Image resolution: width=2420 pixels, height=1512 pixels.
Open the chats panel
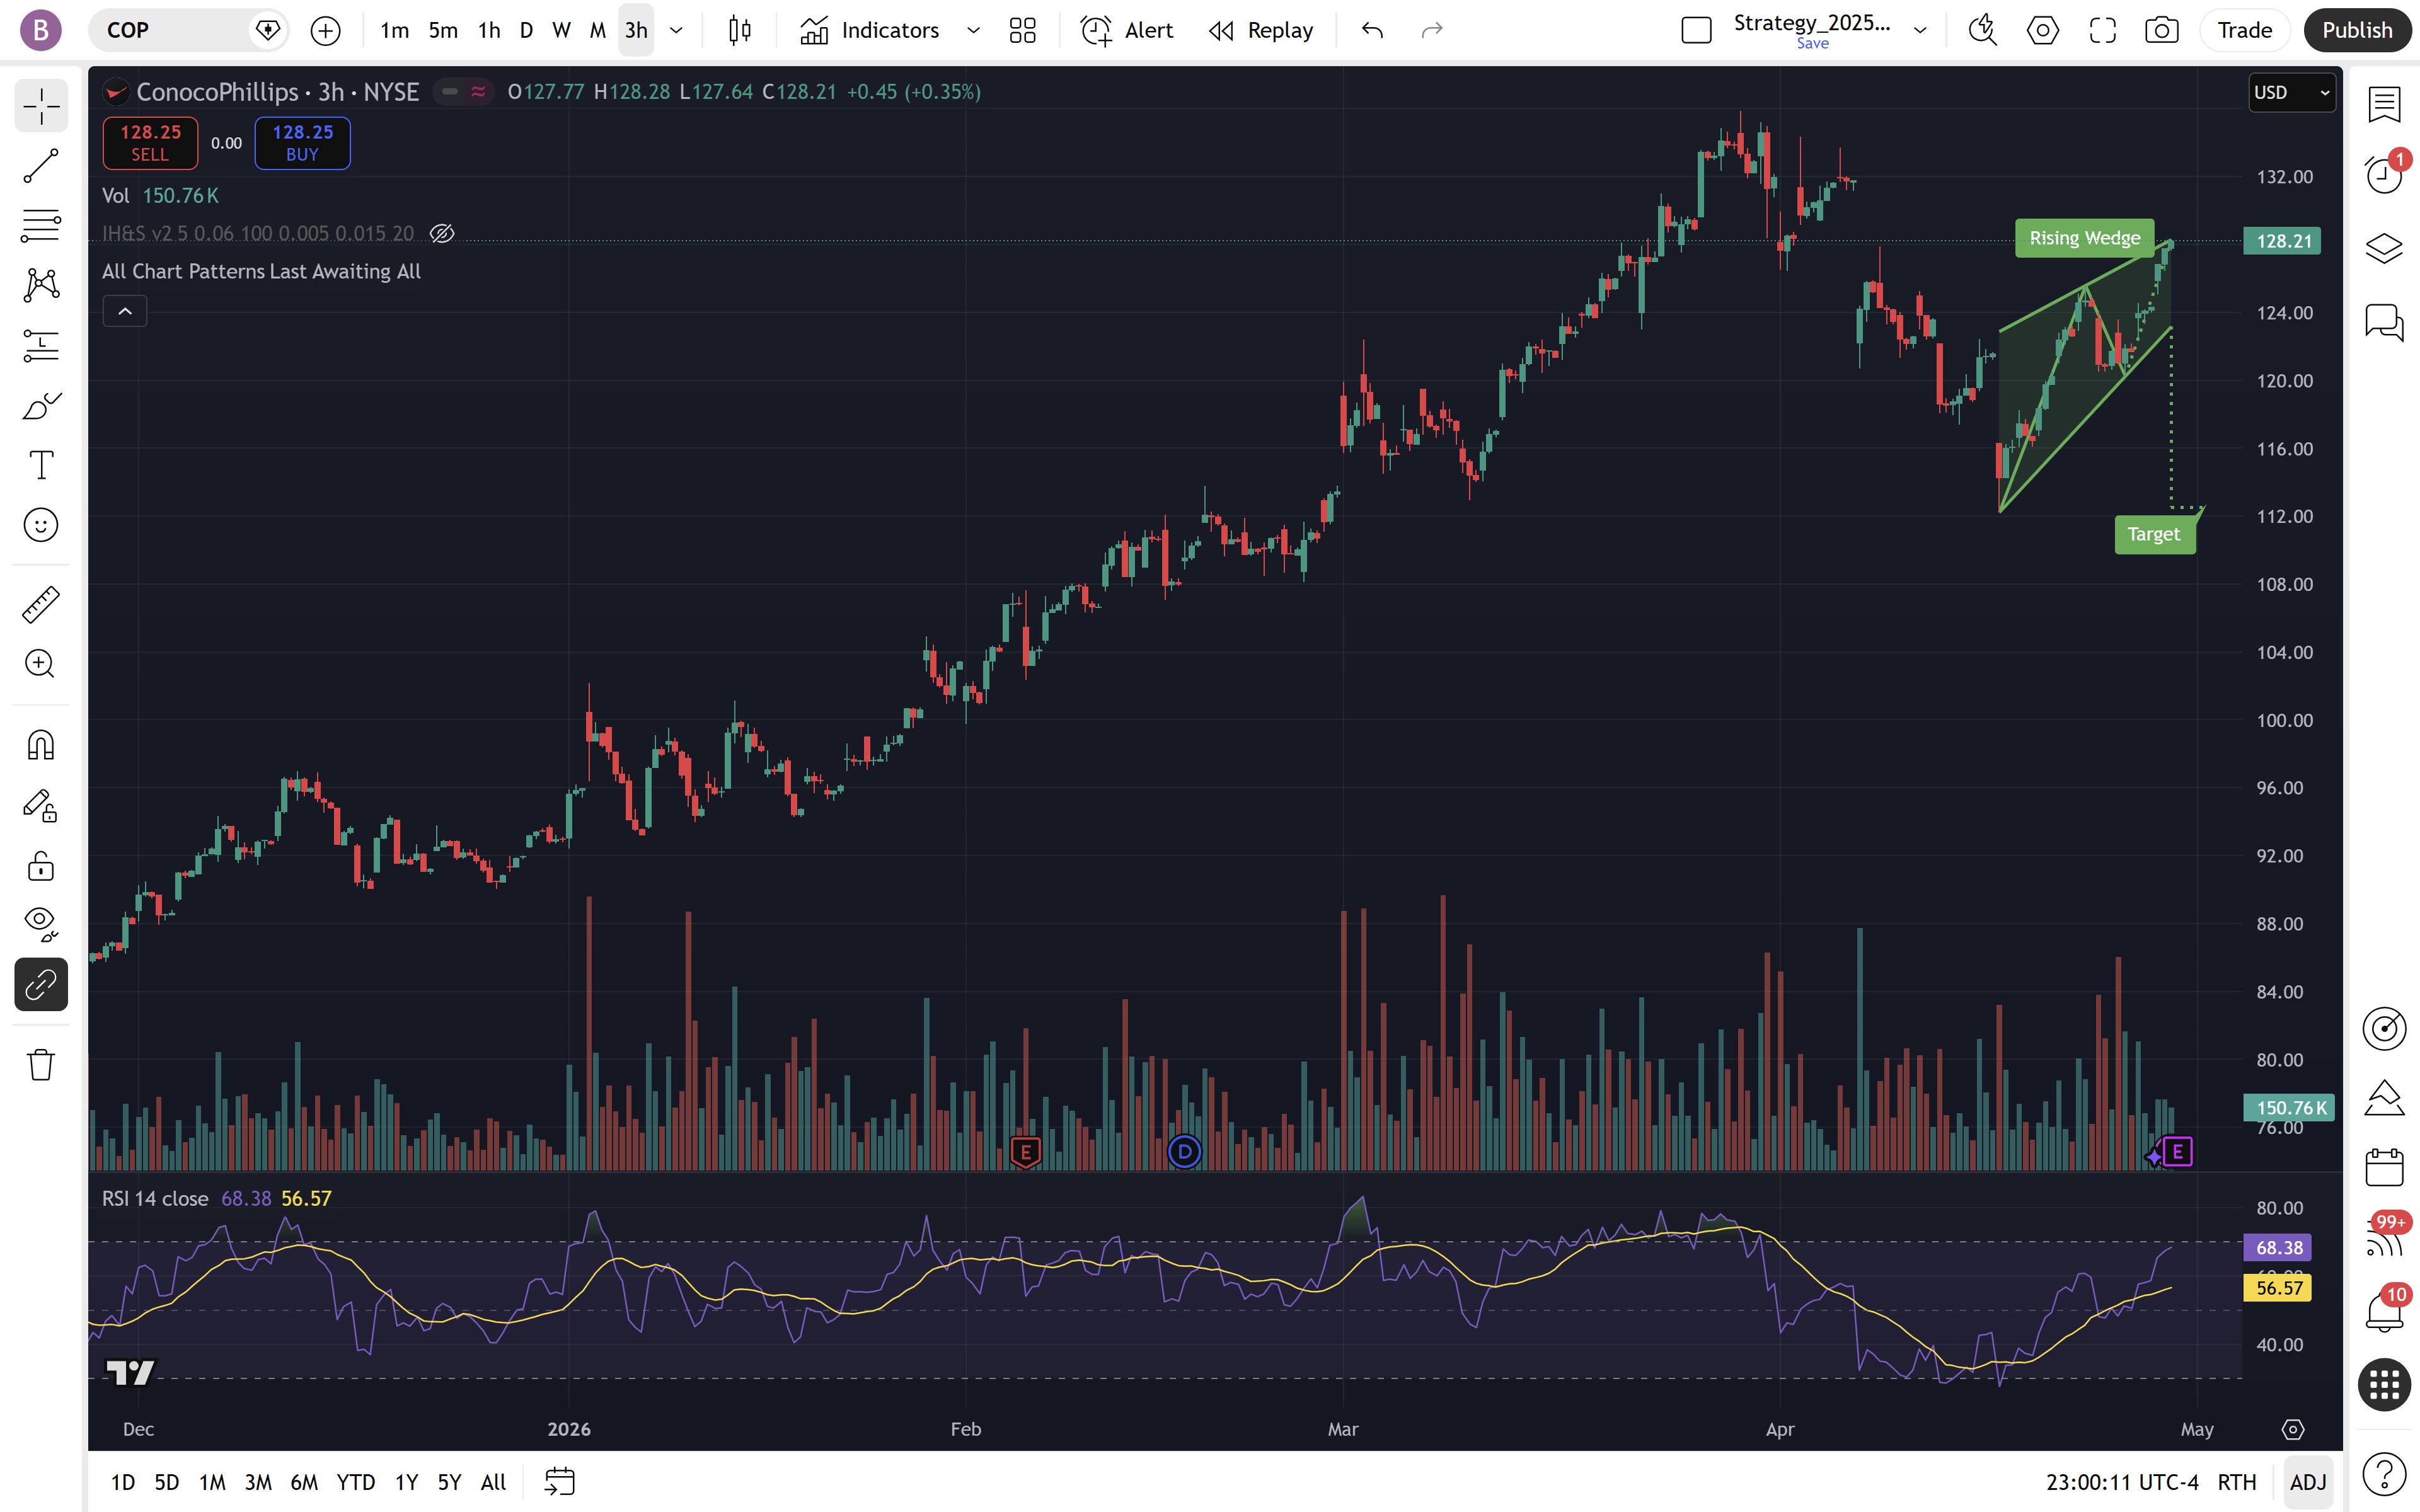(2384, 322)
